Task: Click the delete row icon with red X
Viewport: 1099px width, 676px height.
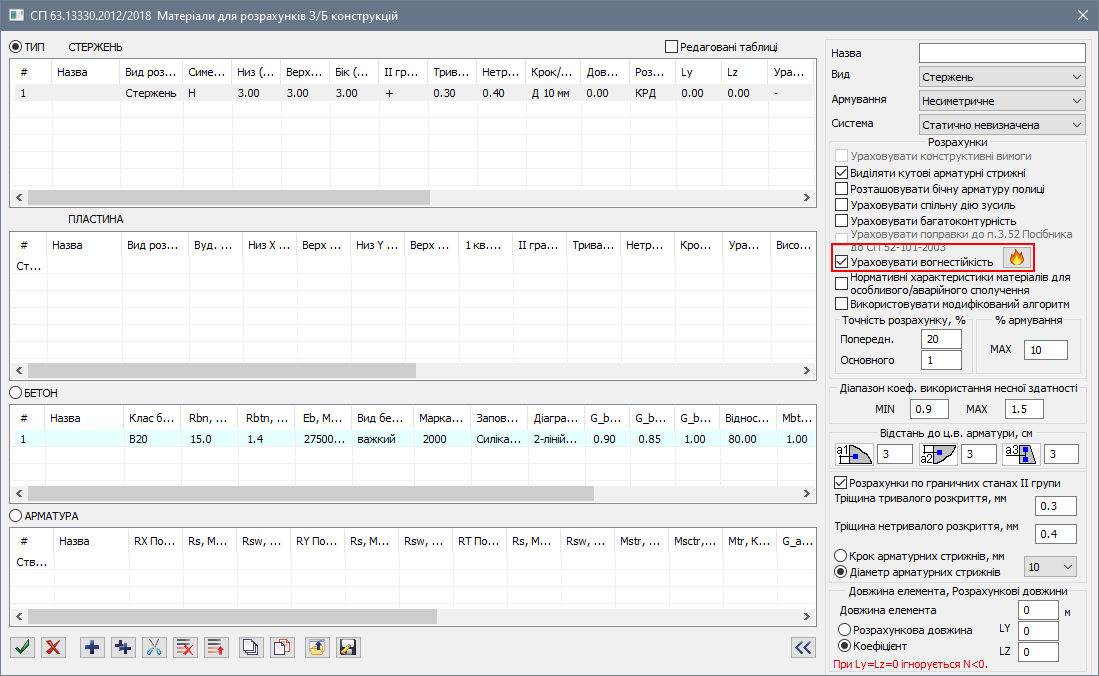Action: tap(185, 647)
